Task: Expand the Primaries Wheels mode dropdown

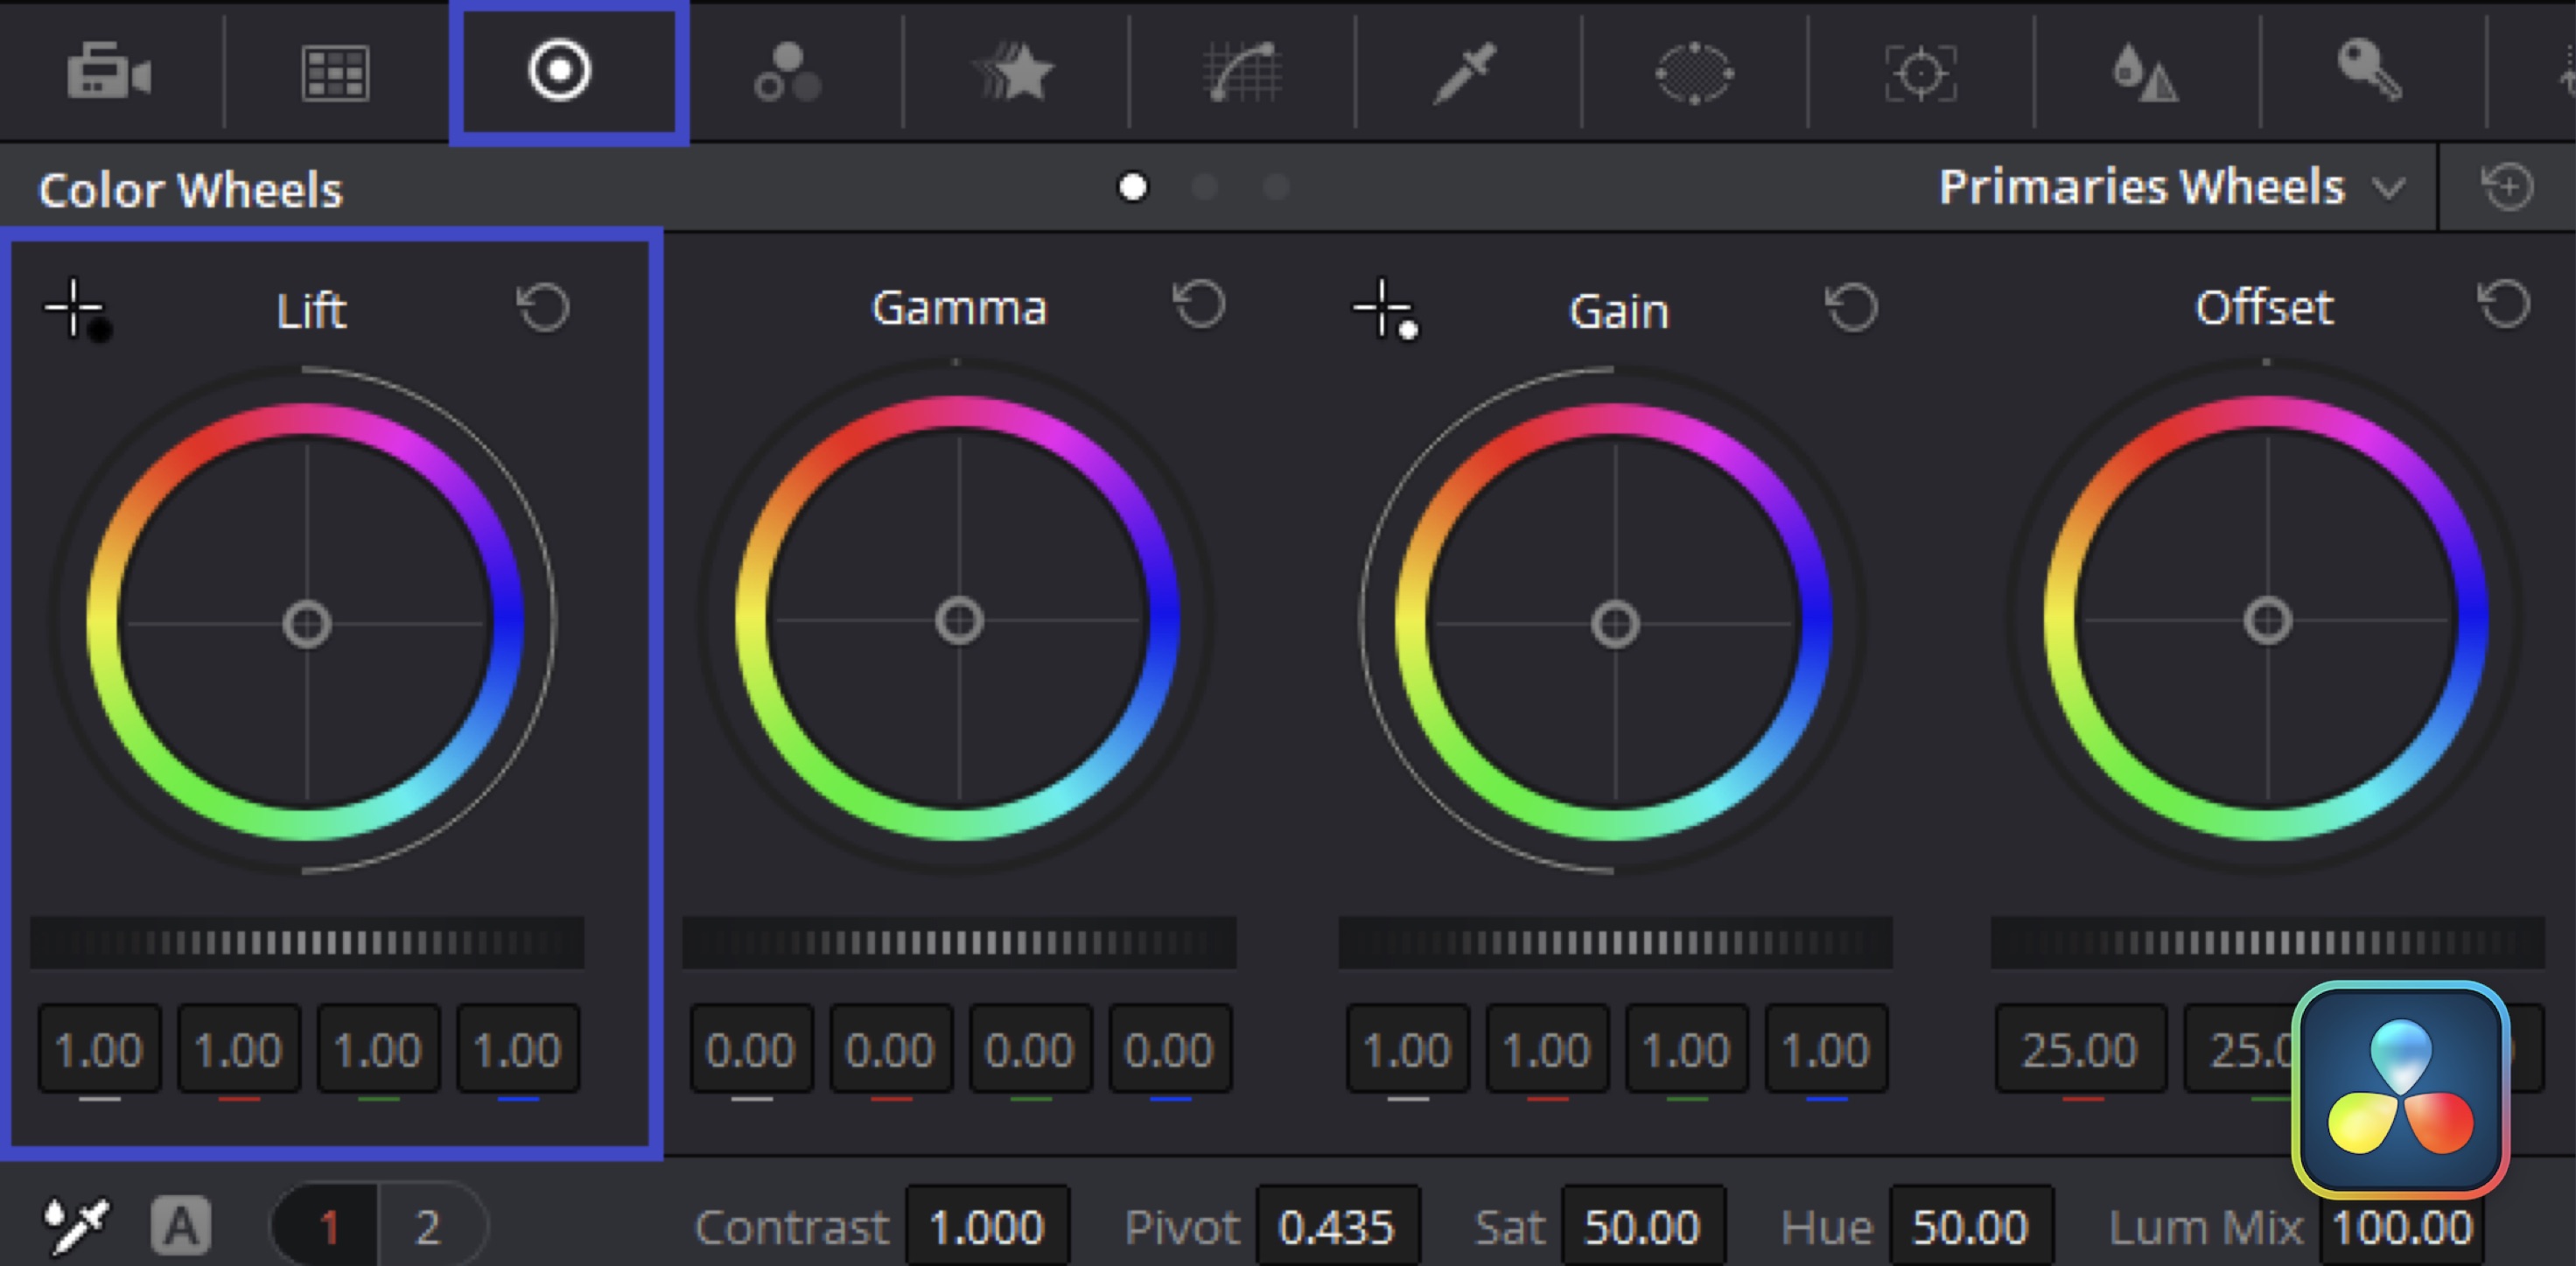Action: (x=2388, y=187)
